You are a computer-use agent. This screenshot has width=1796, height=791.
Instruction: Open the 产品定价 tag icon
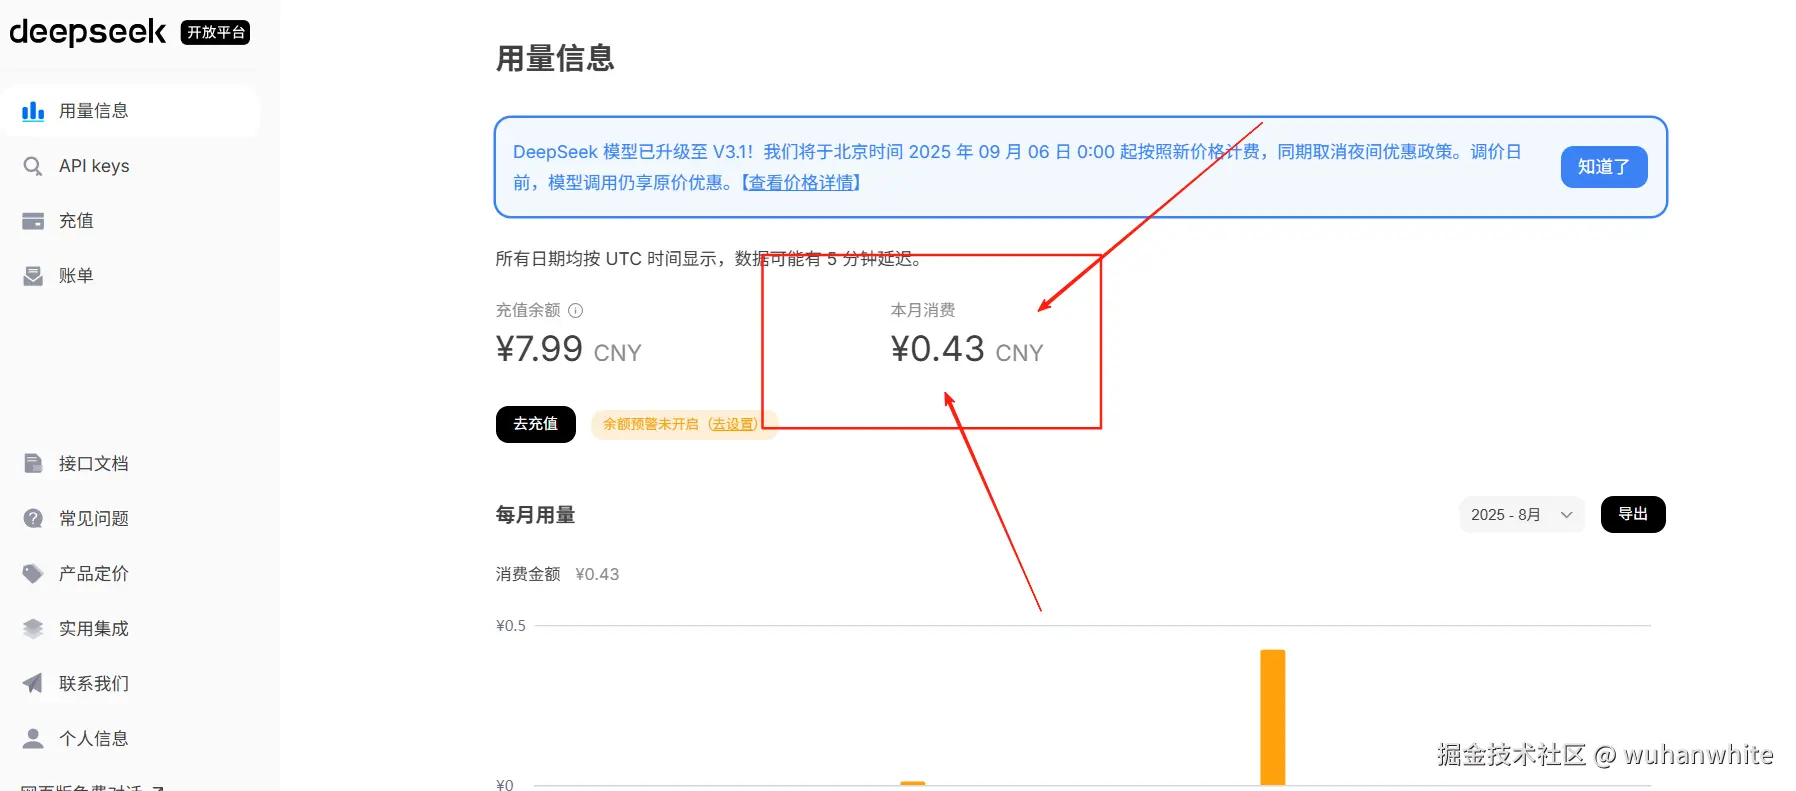point(33,573)
